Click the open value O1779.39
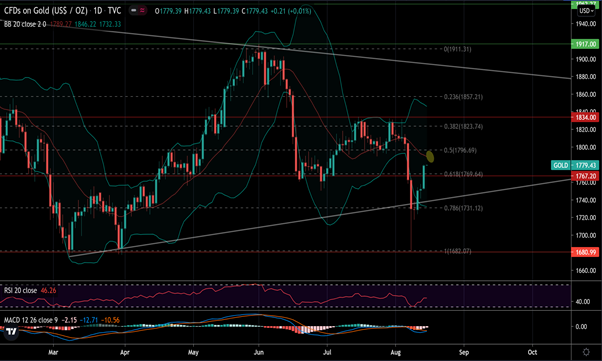Viewport: 602px width, 361px height. pyautogui.click(x=168, y=11)
